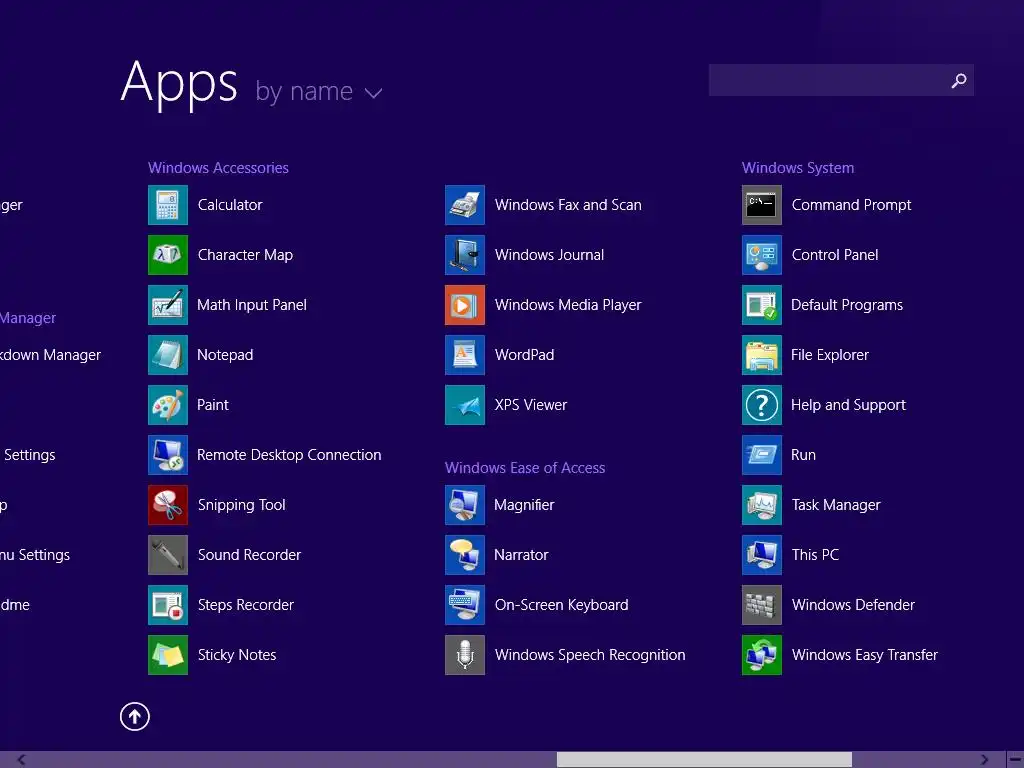Expand the 'by name' sort dropdown
Screen dimensions: 1024x768
318,91
